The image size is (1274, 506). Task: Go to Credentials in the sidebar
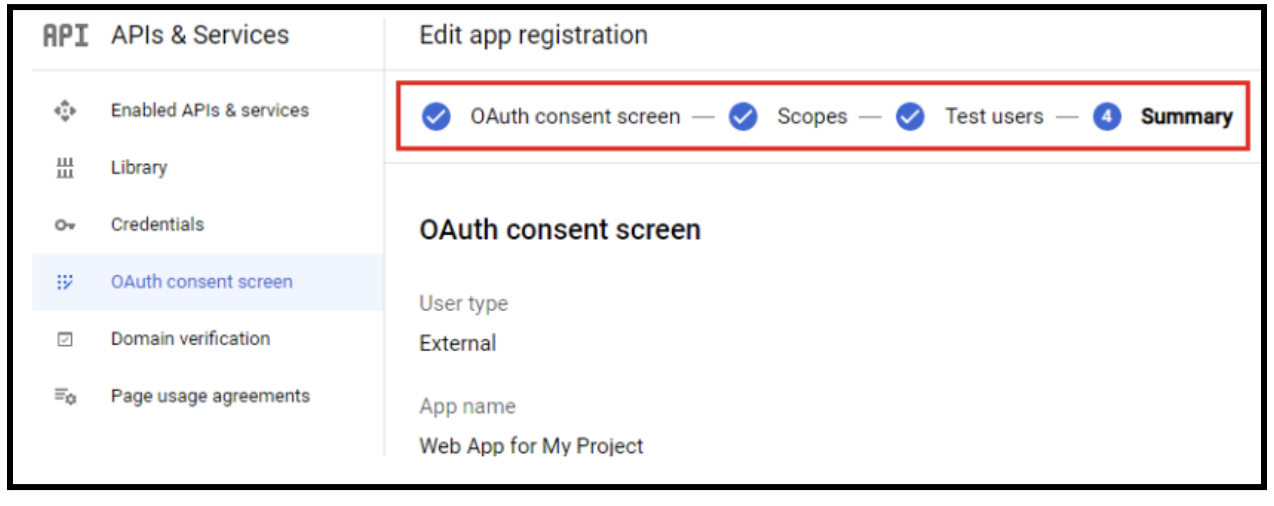[x=157, y=225]
